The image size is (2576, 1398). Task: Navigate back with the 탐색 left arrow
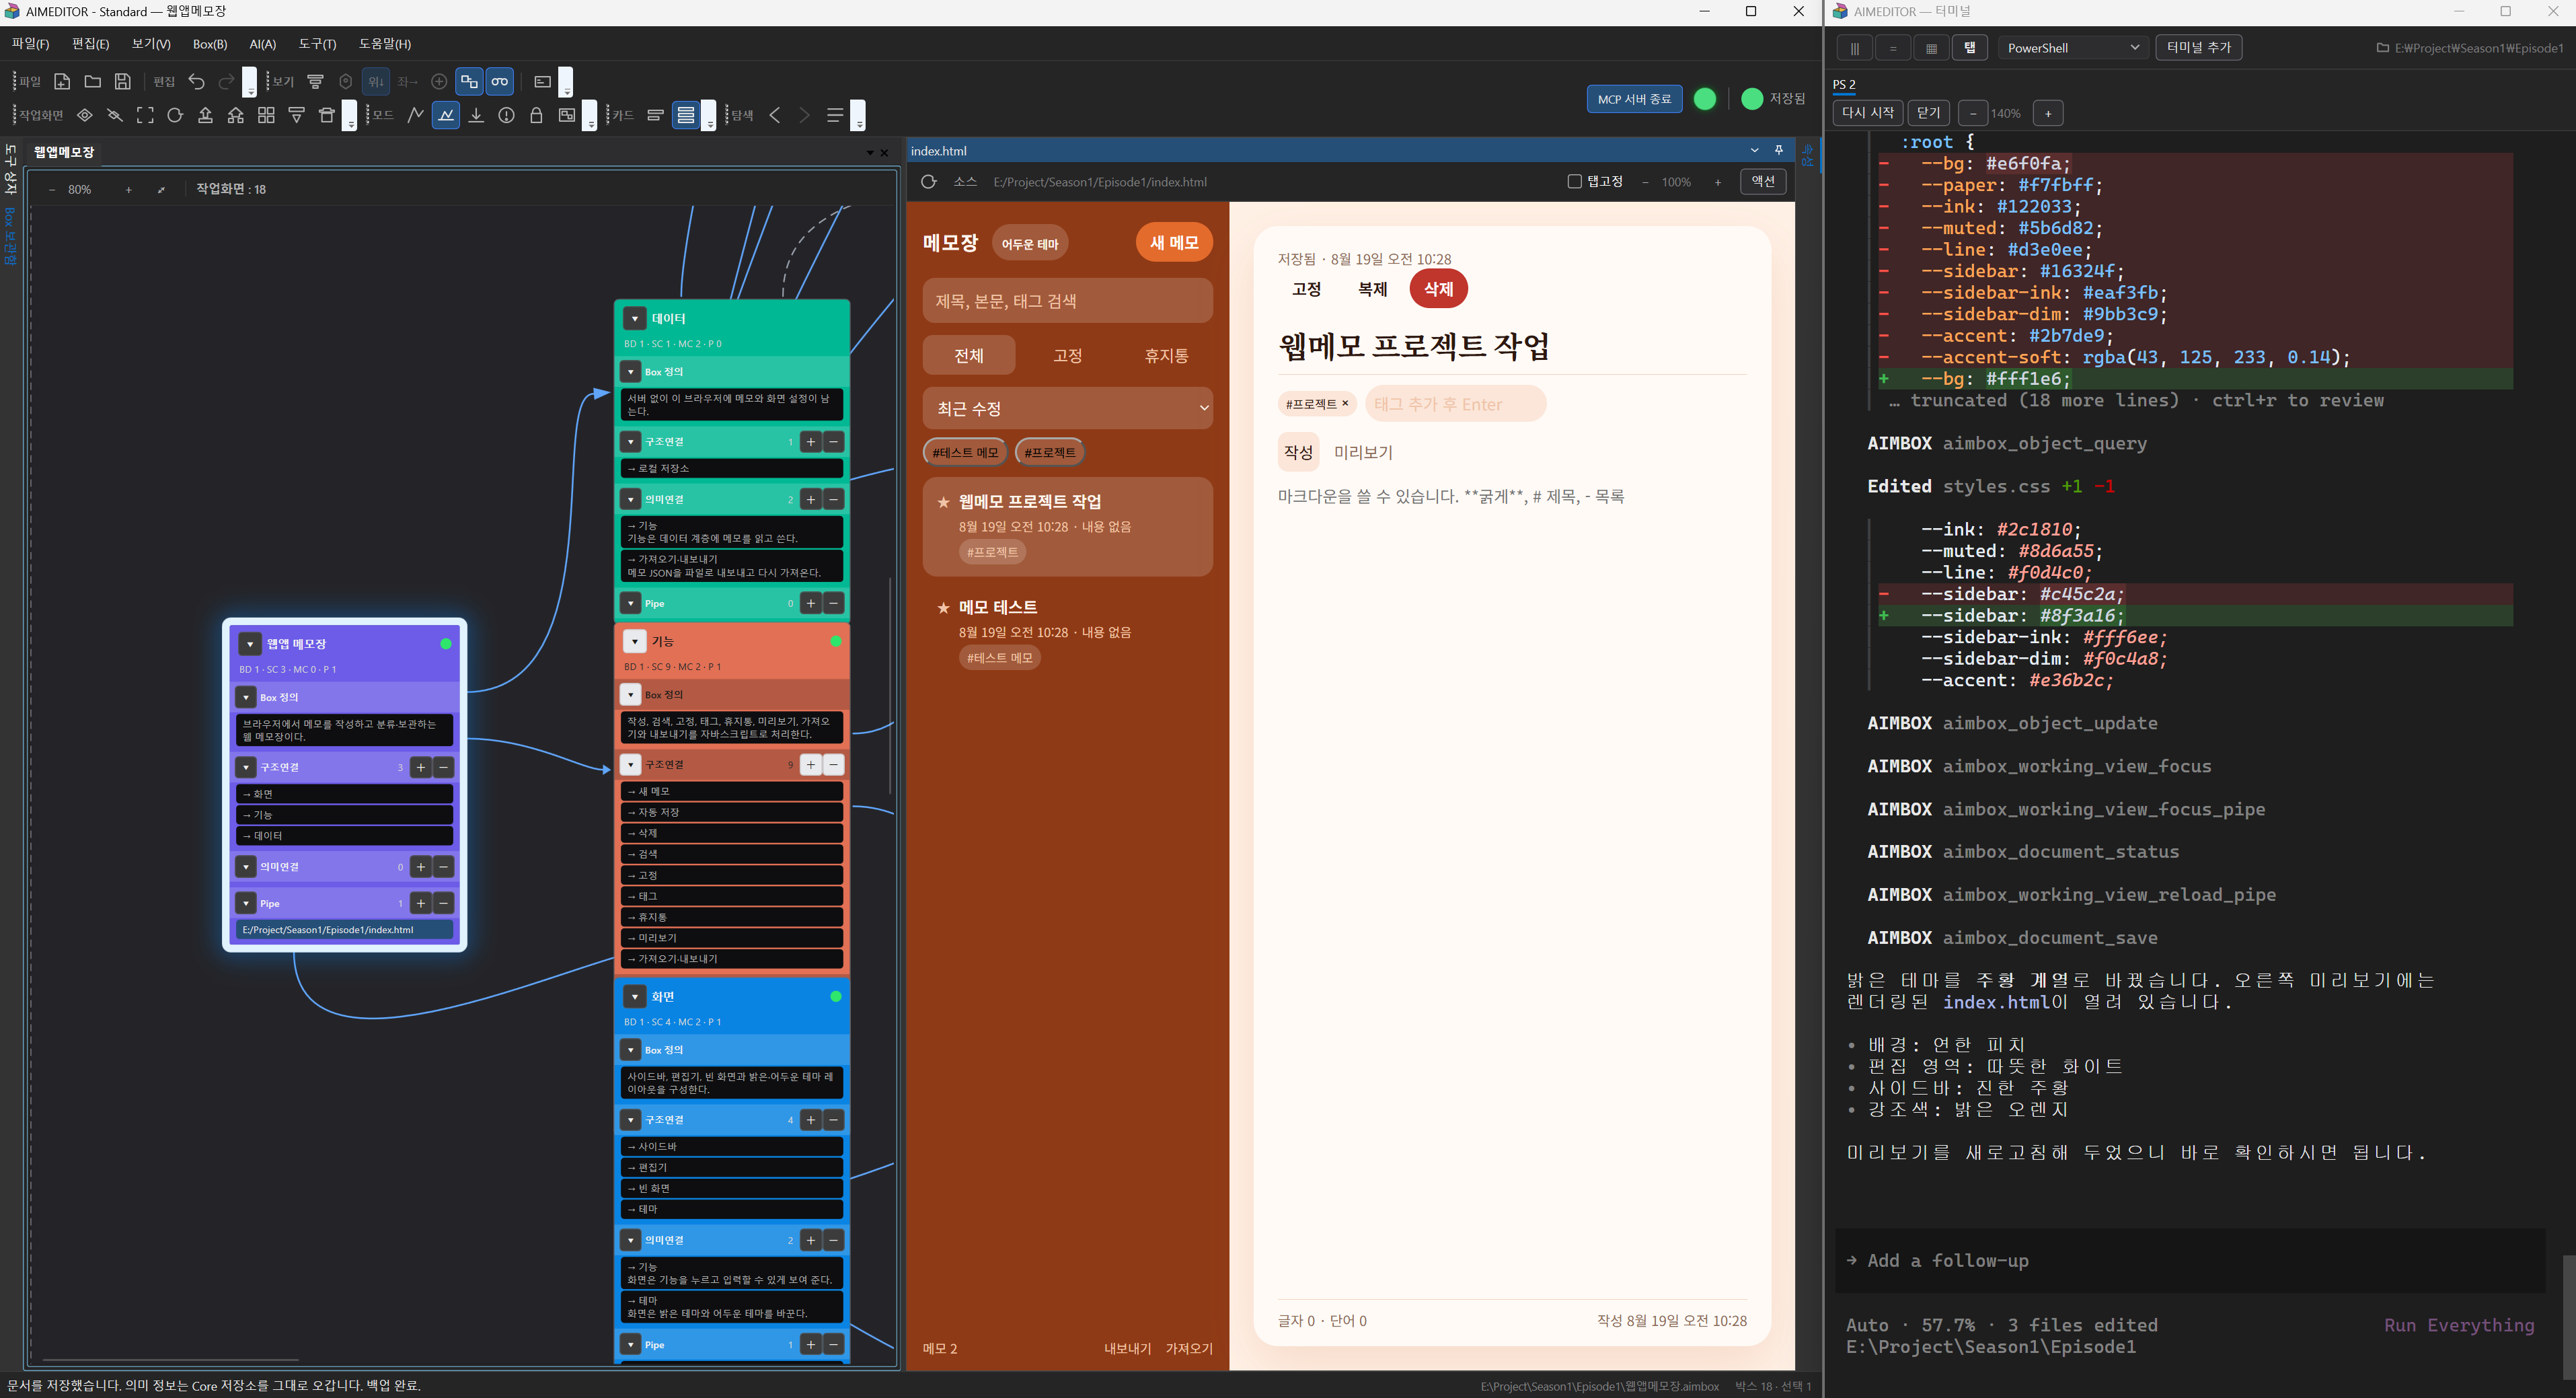(775, 115)
